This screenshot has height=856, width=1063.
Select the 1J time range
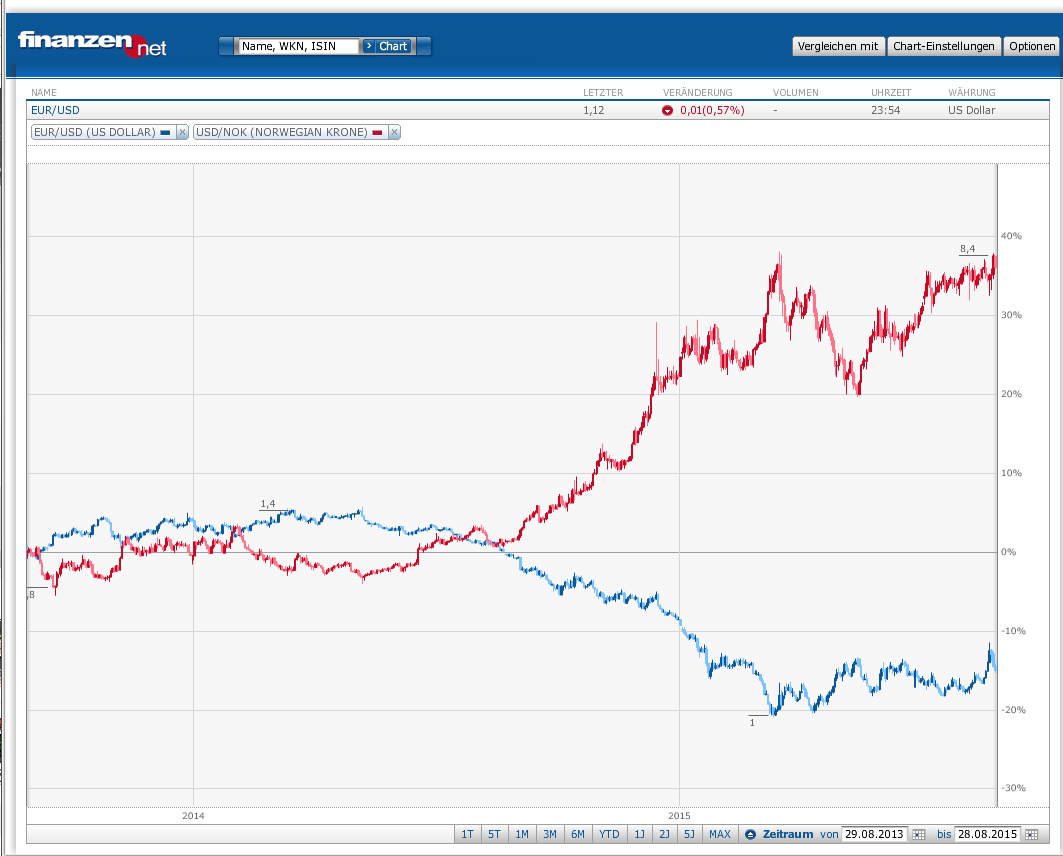pos(639,834)
